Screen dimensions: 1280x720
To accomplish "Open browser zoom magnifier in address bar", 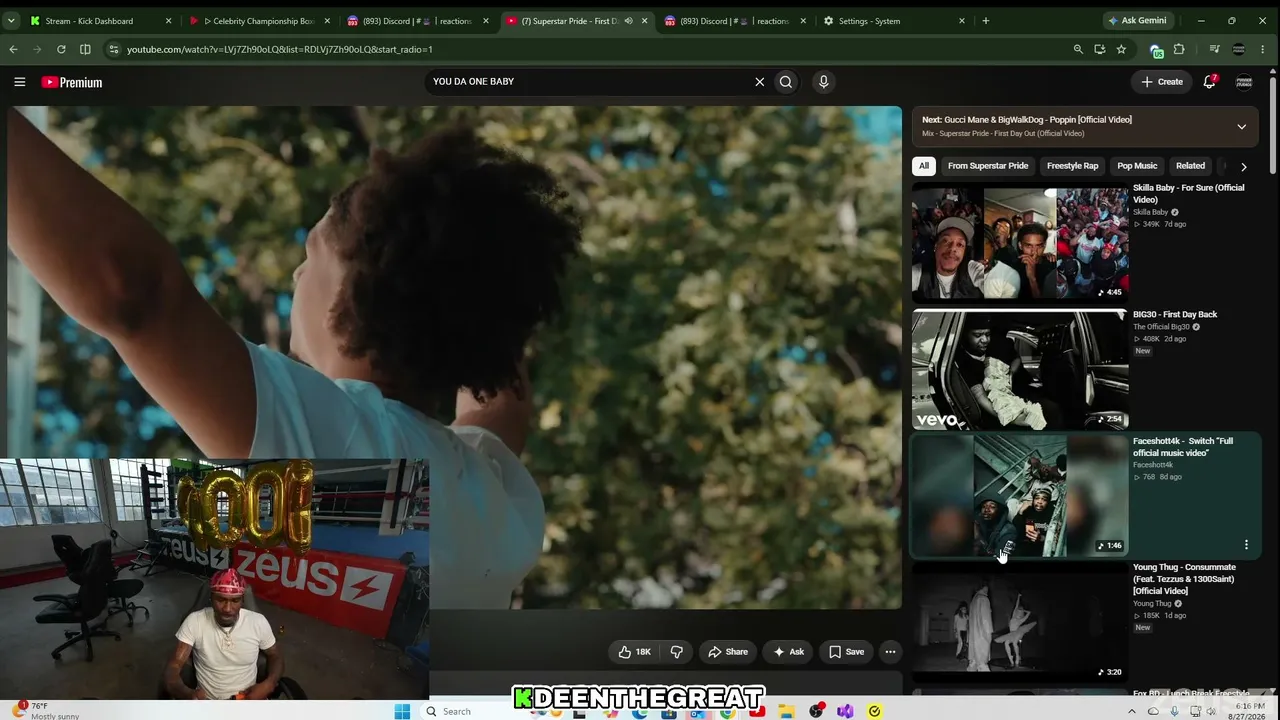I will point(1078,49).
